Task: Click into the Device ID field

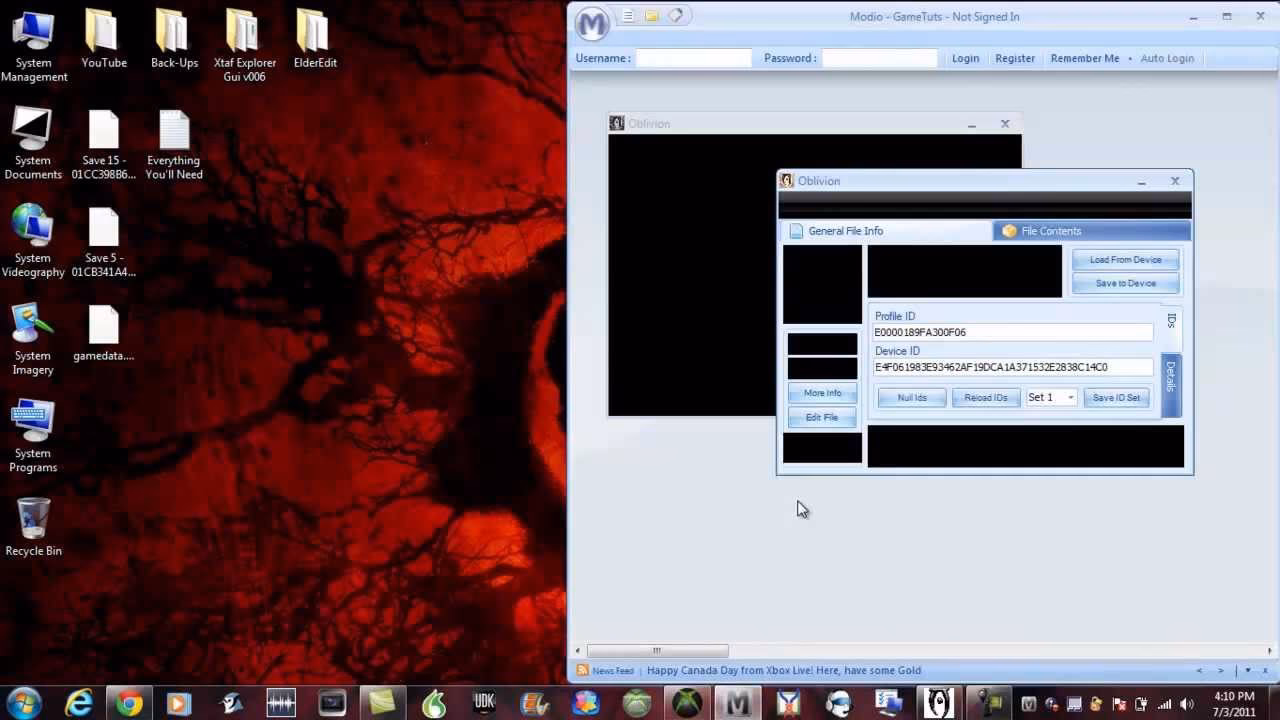Action: point(1013,367)
